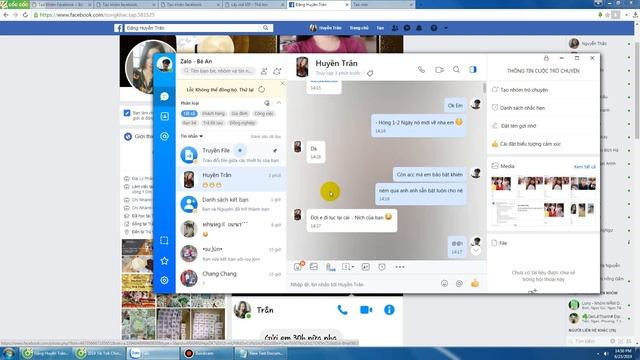The image size is (640, 360).
Task: Click 'Đánh dấu đã đọc' mark-as-read link
Action: pos(266,136)
